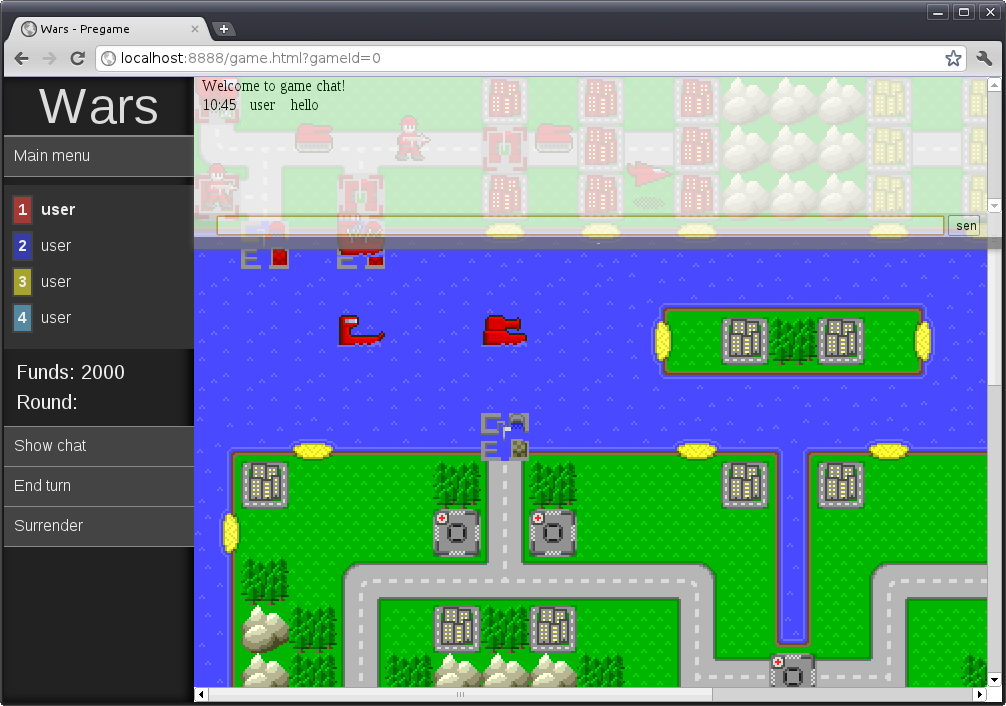The image size is (1006, 706).
Task: Select the city building on the small island
Action: (x=745, y=340)
